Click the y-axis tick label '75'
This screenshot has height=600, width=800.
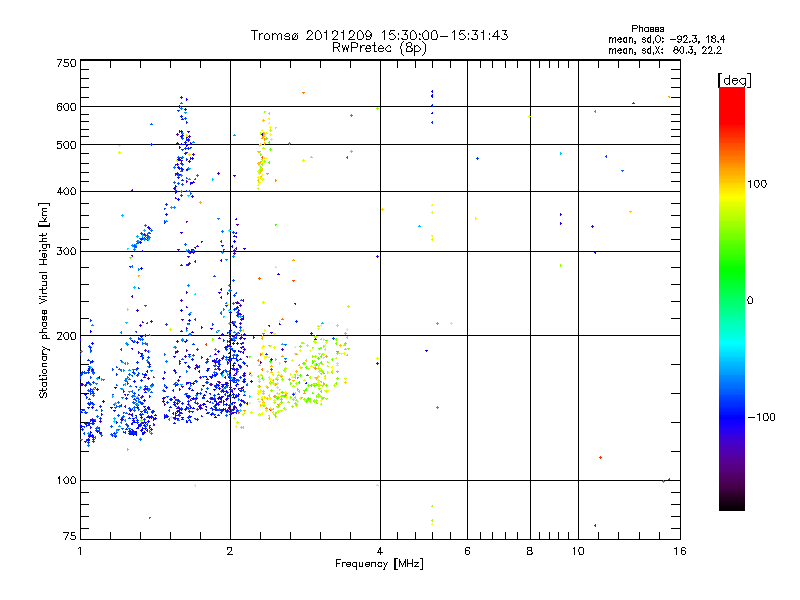pos(70,536)
